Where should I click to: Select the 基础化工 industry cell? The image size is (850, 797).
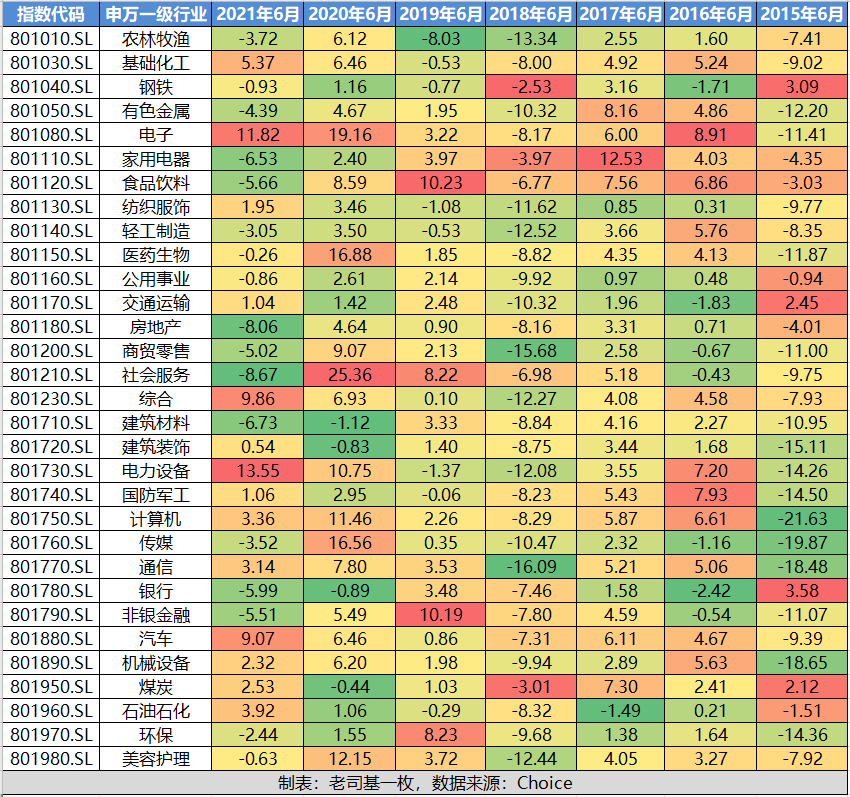pyautogui.click(x=156, y=63)
